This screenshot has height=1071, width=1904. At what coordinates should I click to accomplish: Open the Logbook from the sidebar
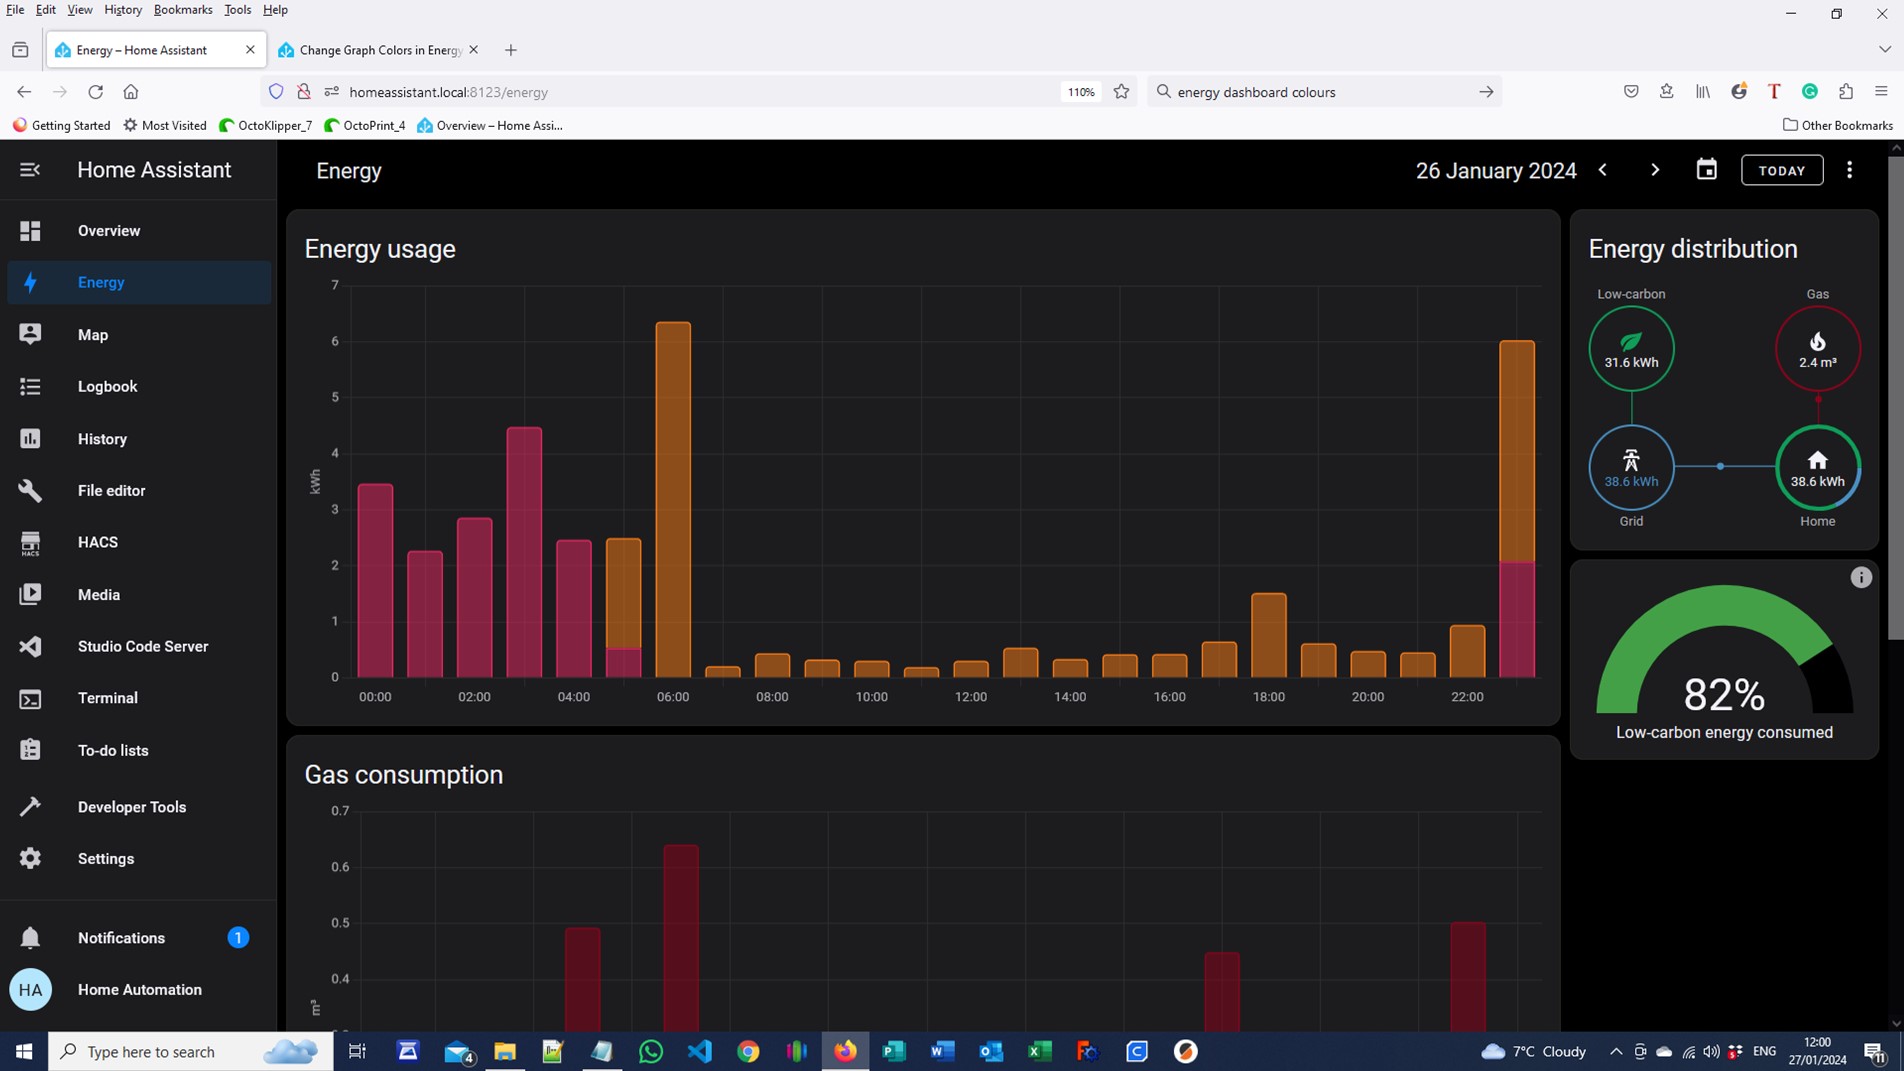pos(107,386)
